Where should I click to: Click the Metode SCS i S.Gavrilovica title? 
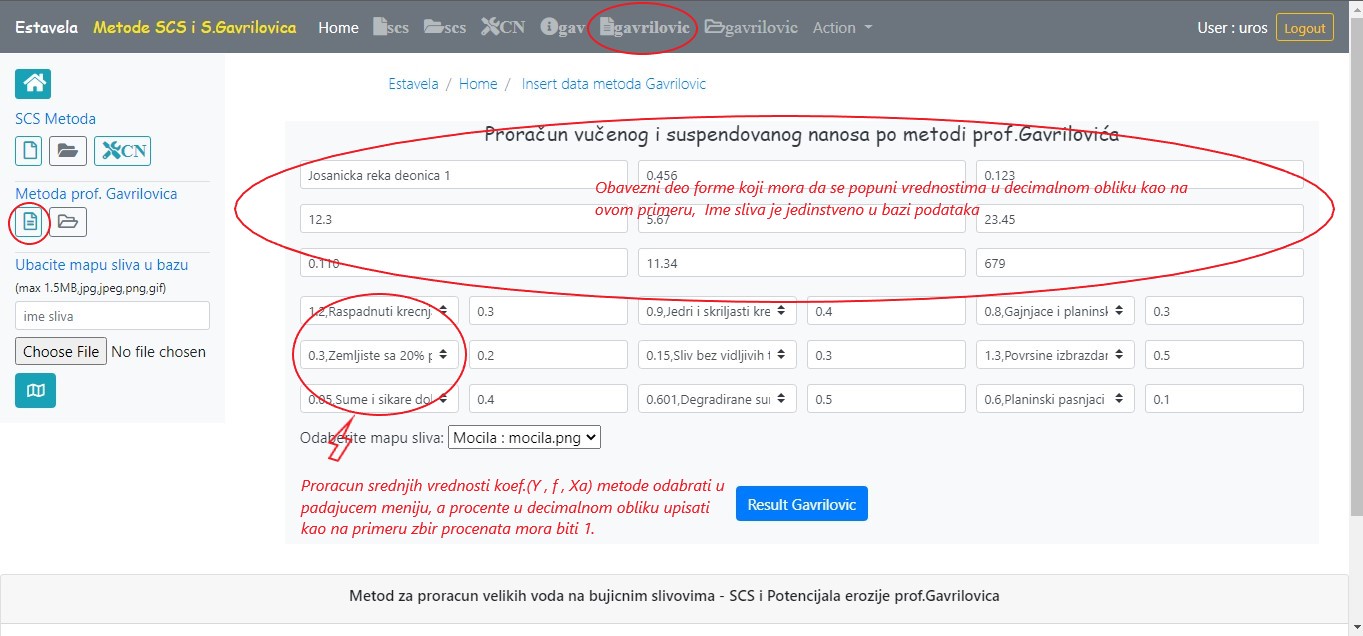(195, 28)
